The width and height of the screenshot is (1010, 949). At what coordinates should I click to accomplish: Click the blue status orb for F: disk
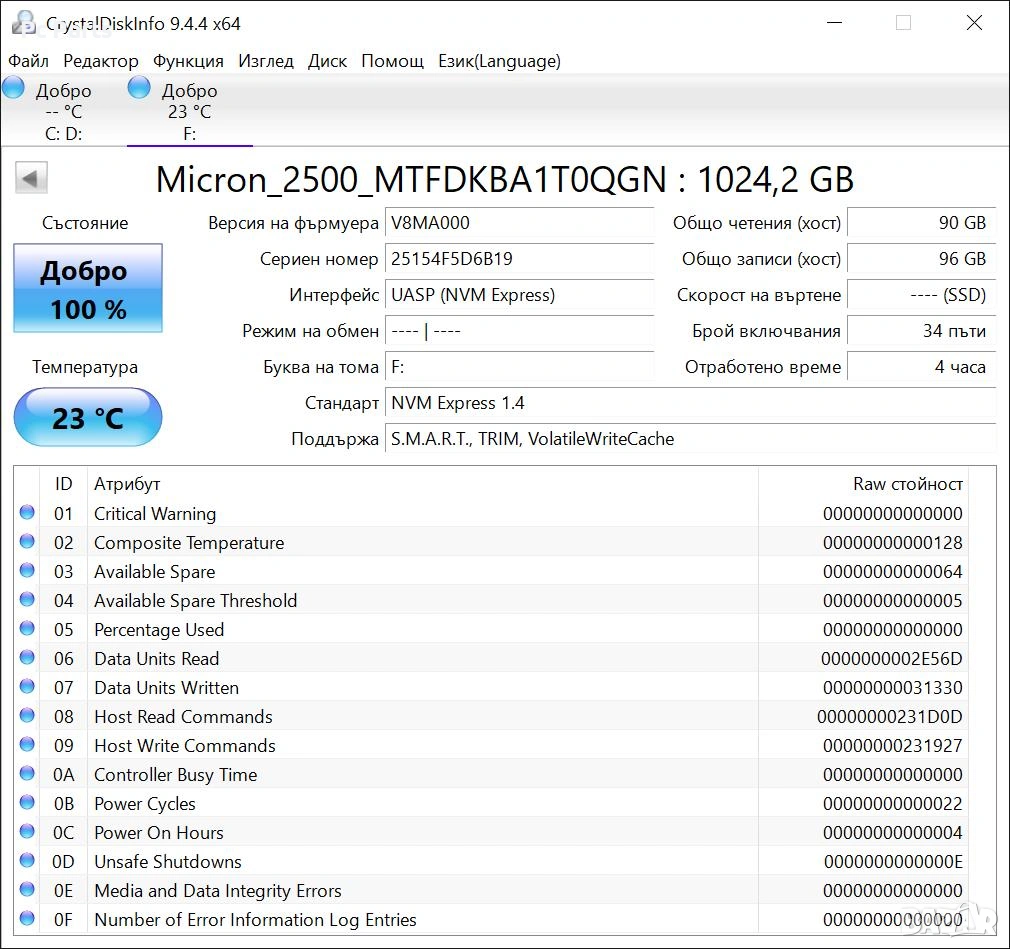tap(139, 87)
